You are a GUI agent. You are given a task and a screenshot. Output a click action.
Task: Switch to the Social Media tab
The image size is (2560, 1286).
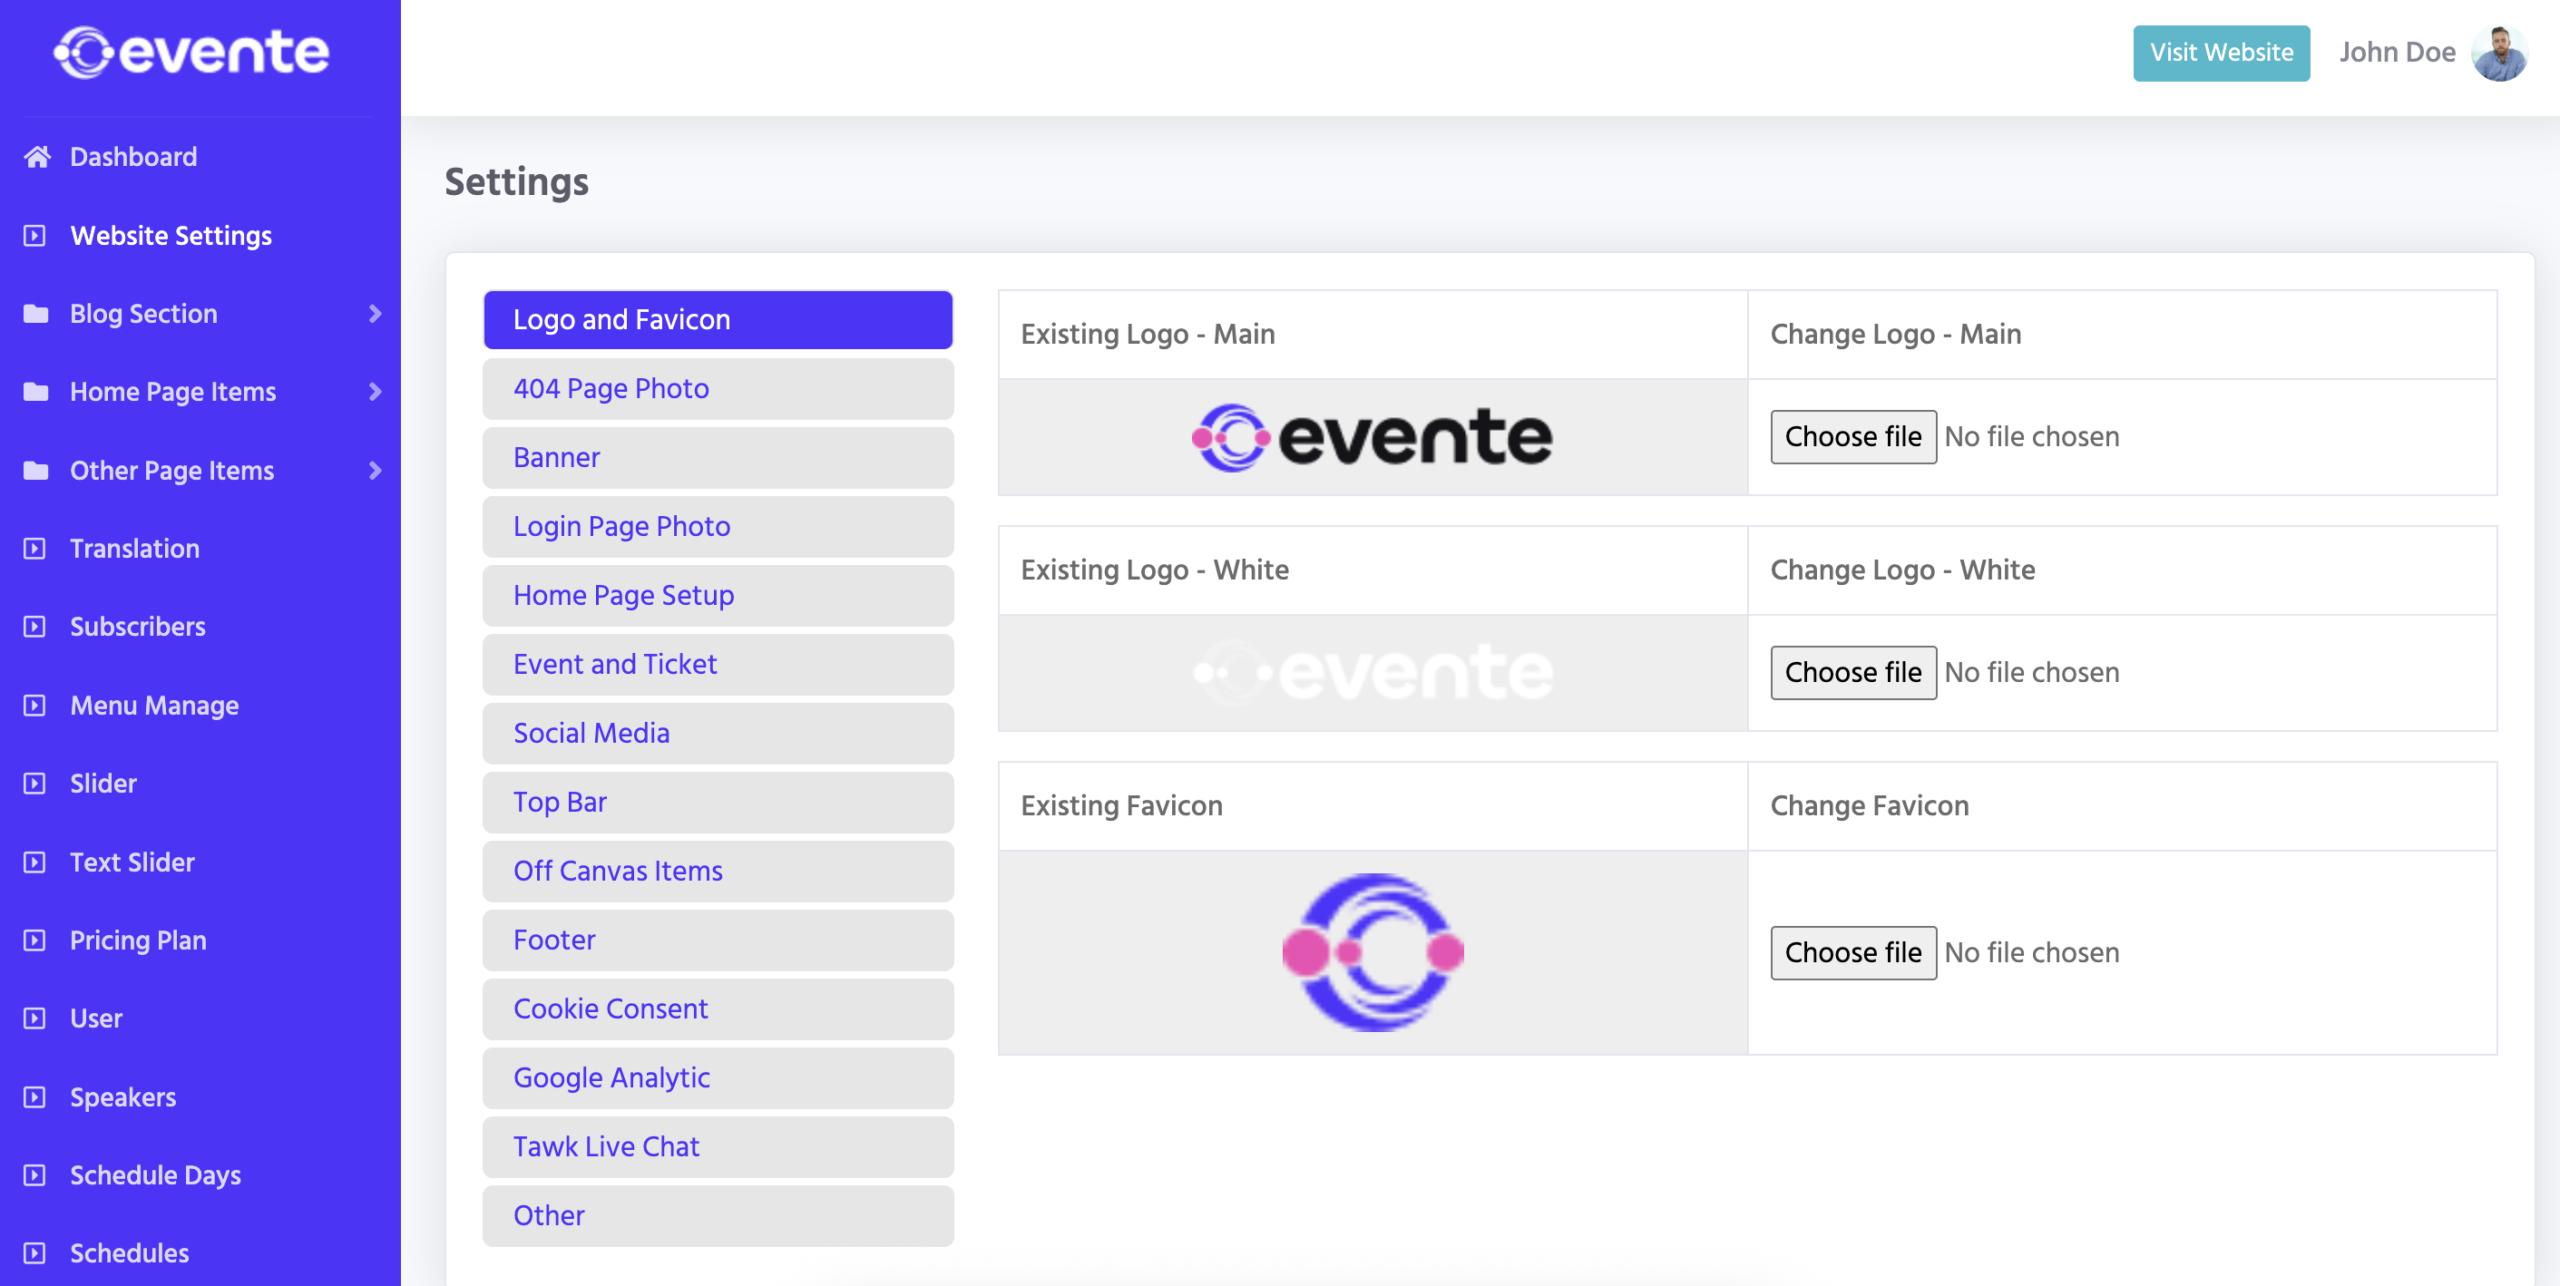click(717, 733)
